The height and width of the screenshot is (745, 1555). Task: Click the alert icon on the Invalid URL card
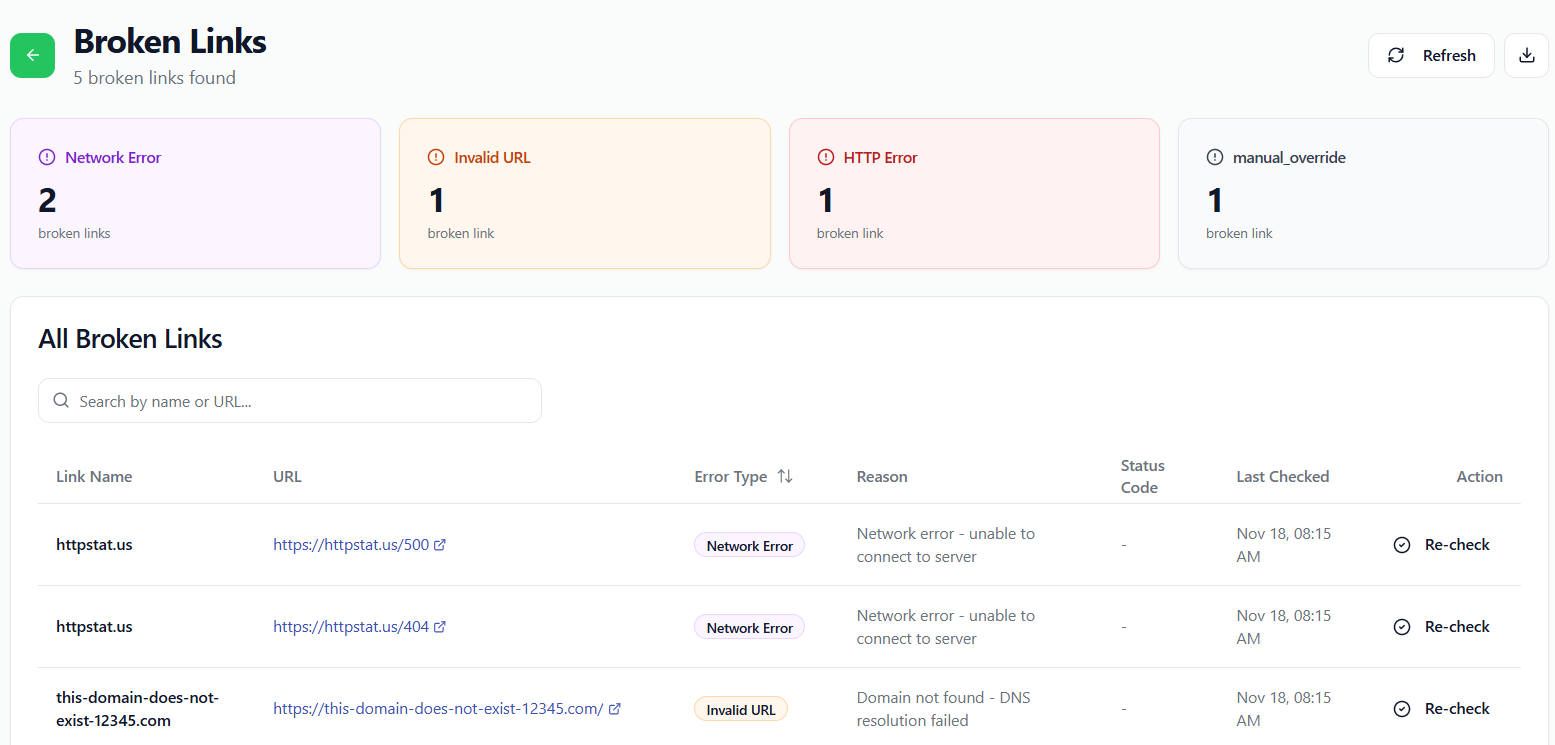(435, 157)
